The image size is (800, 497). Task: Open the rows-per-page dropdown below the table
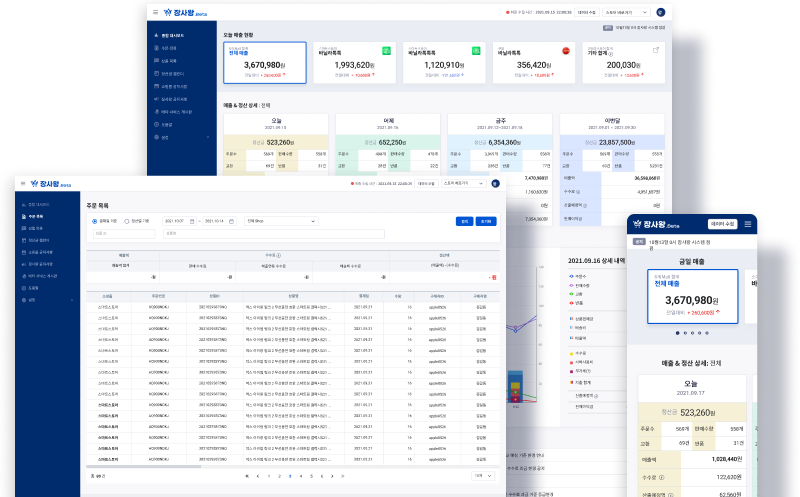483,476
